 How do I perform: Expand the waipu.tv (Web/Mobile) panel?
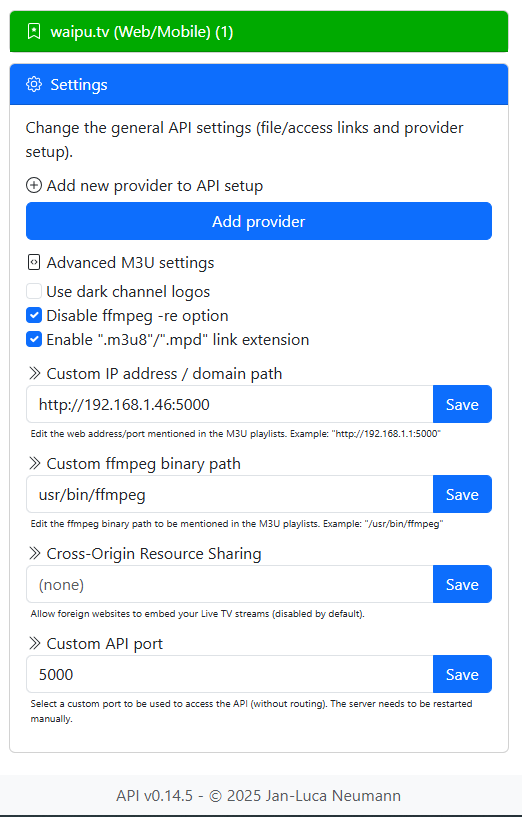259,32
